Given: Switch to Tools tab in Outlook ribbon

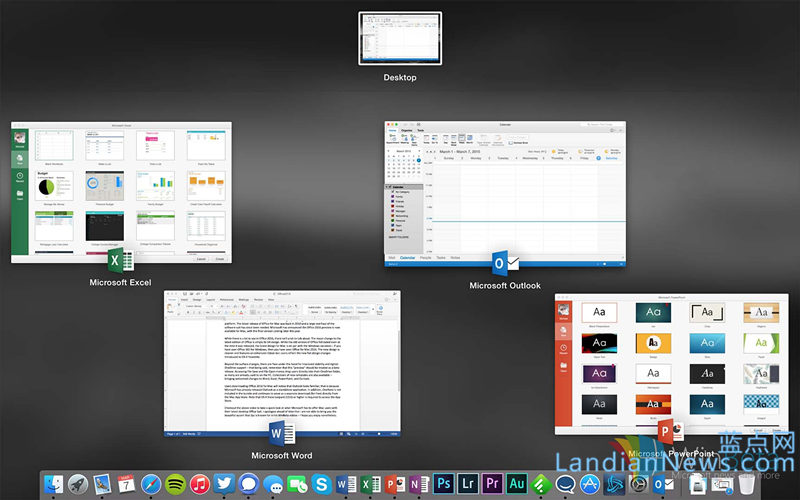Looking at the screenshot, I should 420,131.
